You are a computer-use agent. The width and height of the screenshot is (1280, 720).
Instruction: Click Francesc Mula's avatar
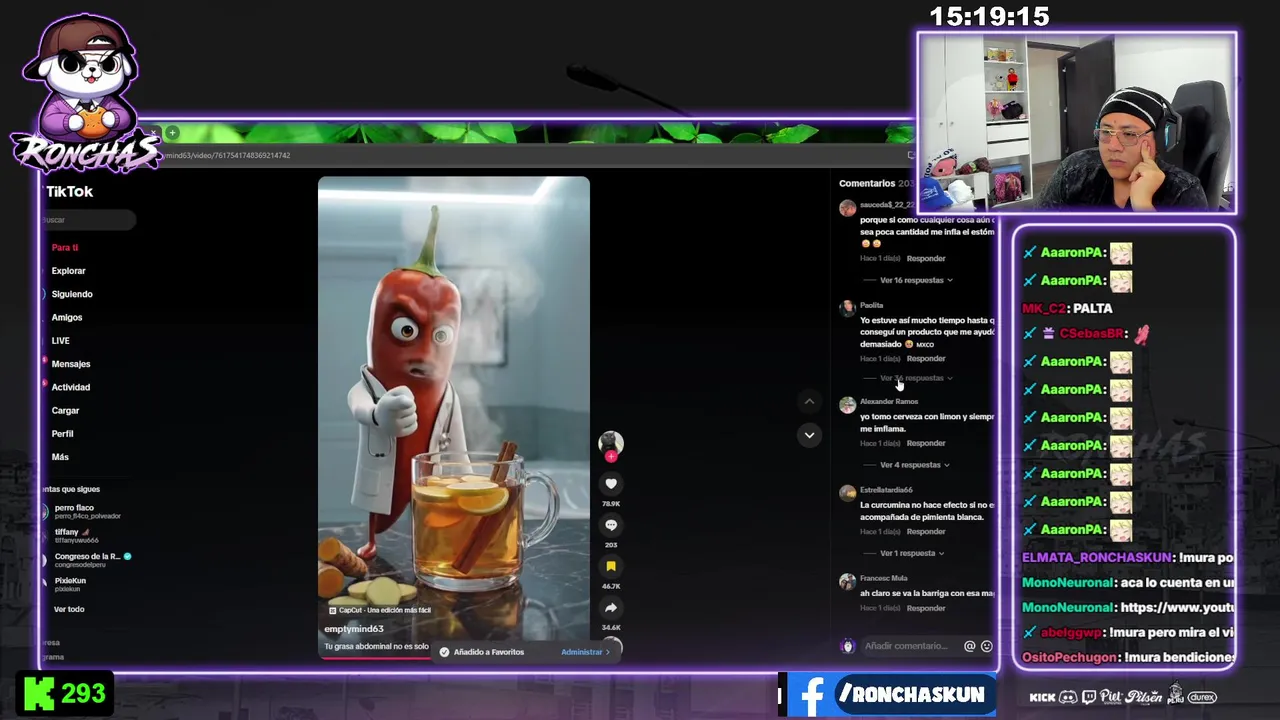tap(848, 581)
